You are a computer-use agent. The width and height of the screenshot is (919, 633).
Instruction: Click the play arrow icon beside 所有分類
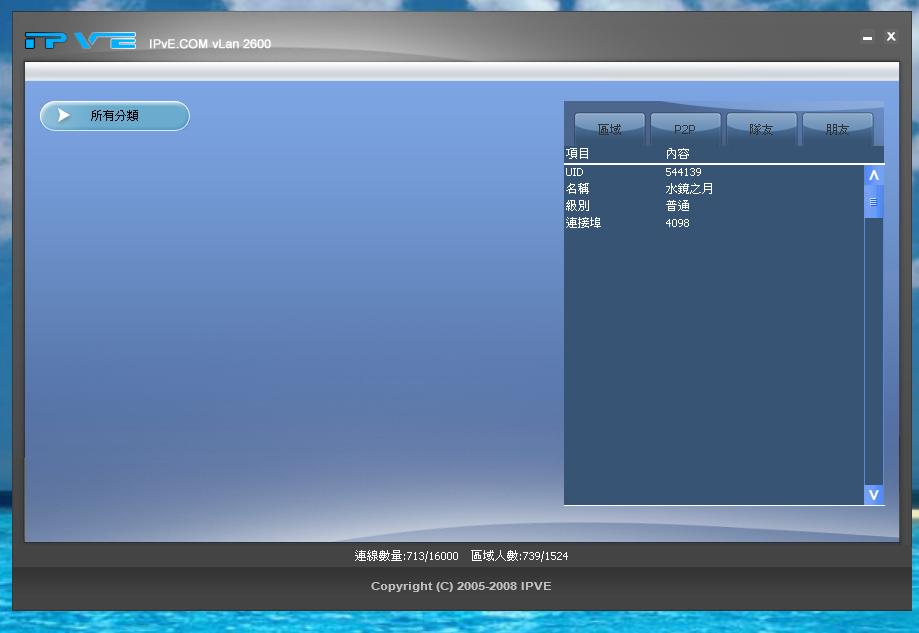(x=64, y=115)
